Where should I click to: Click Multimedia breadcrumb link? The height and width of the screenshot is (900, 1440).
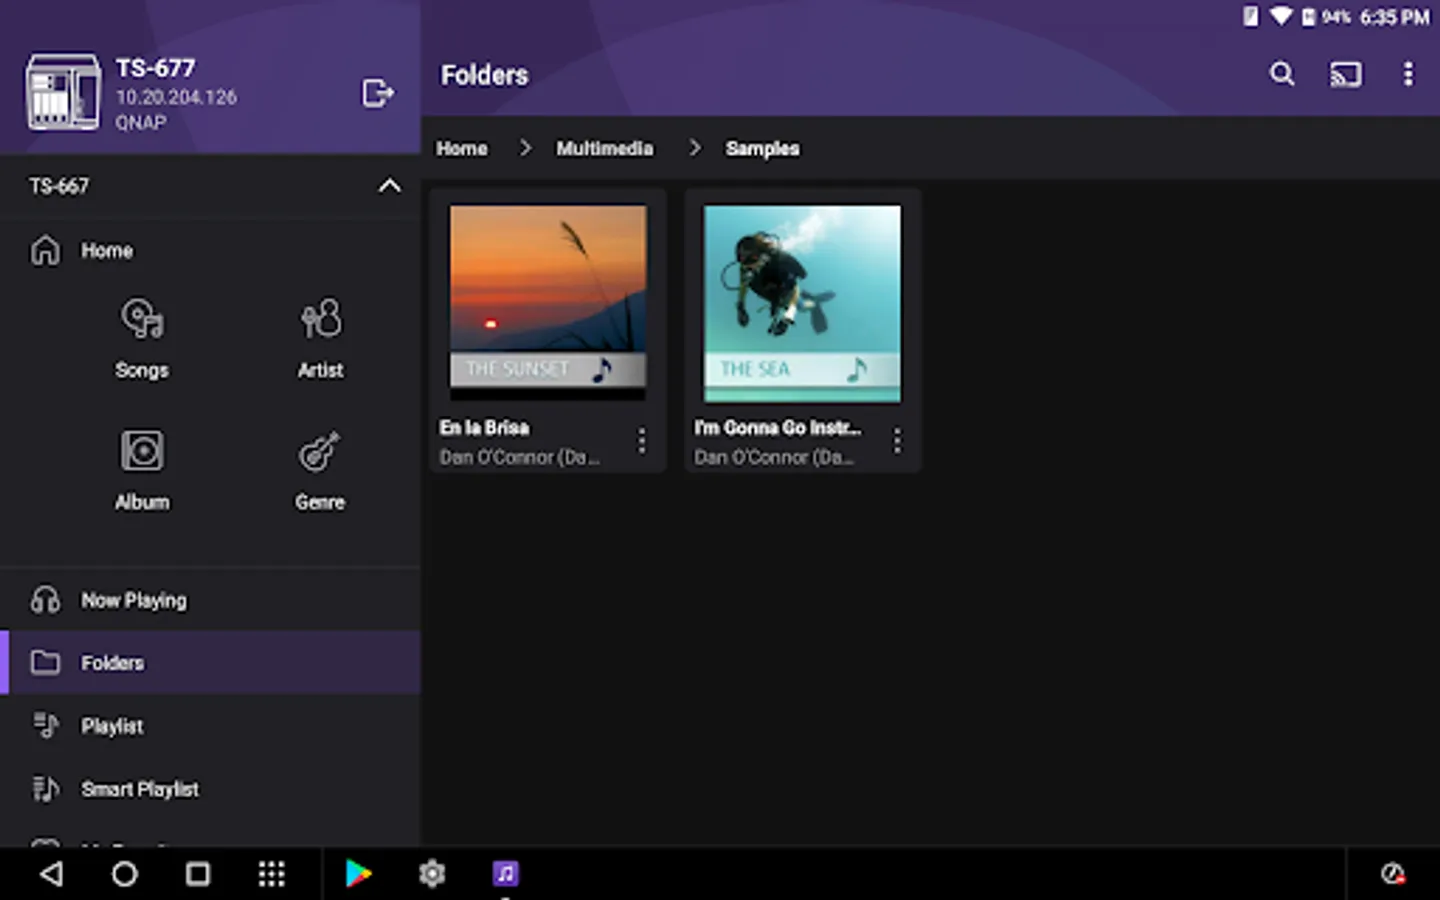605,148
